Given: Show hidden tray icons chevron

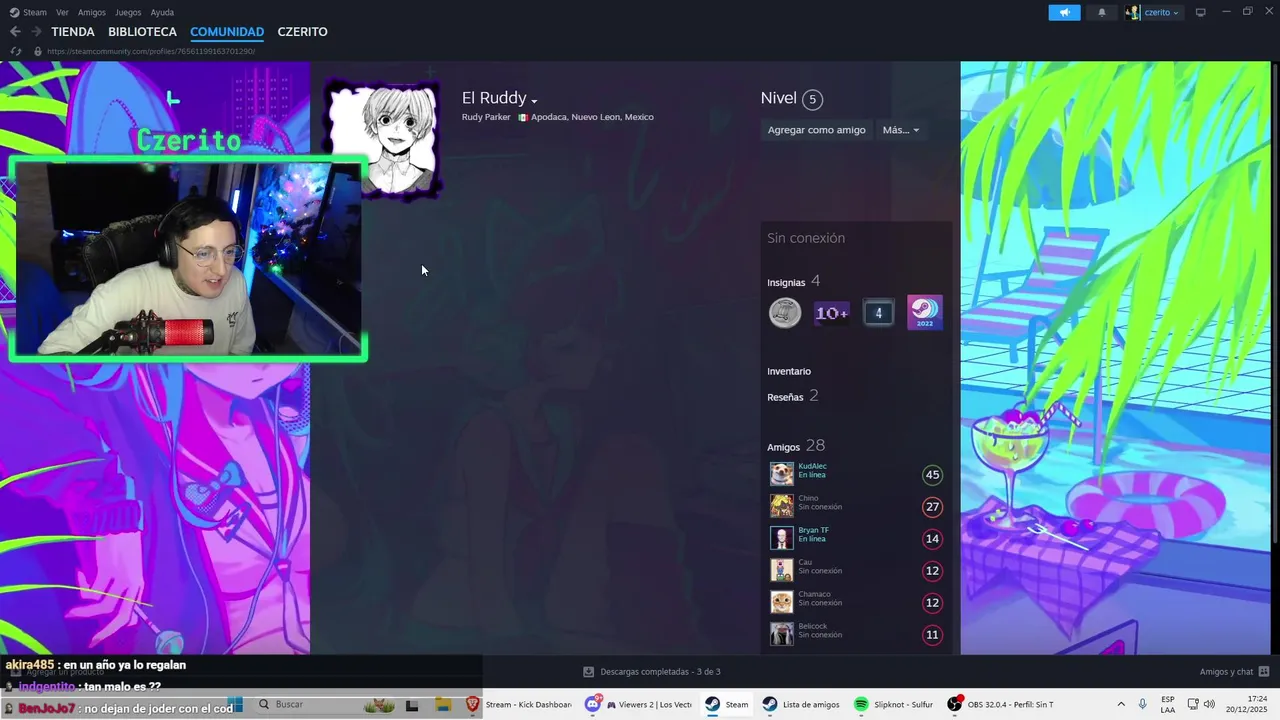Looking at the screenshot, I should (x=1120, y=704).
